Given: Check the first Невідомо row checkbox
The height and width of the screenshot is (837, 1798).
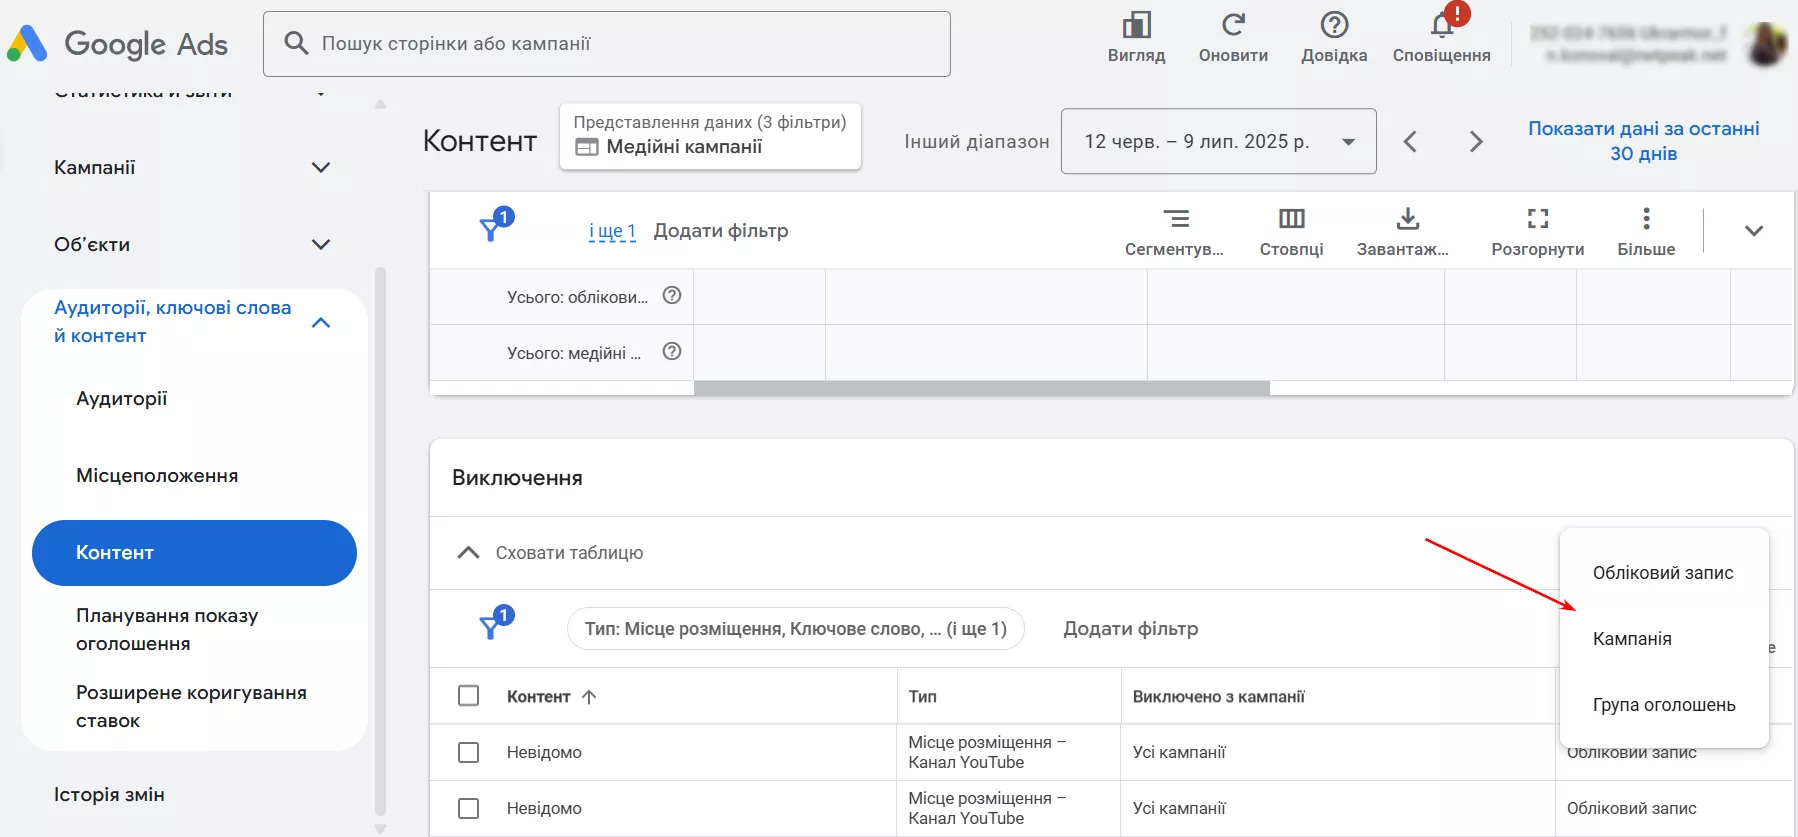Looking at the screenshot, I should click(468, 752).
